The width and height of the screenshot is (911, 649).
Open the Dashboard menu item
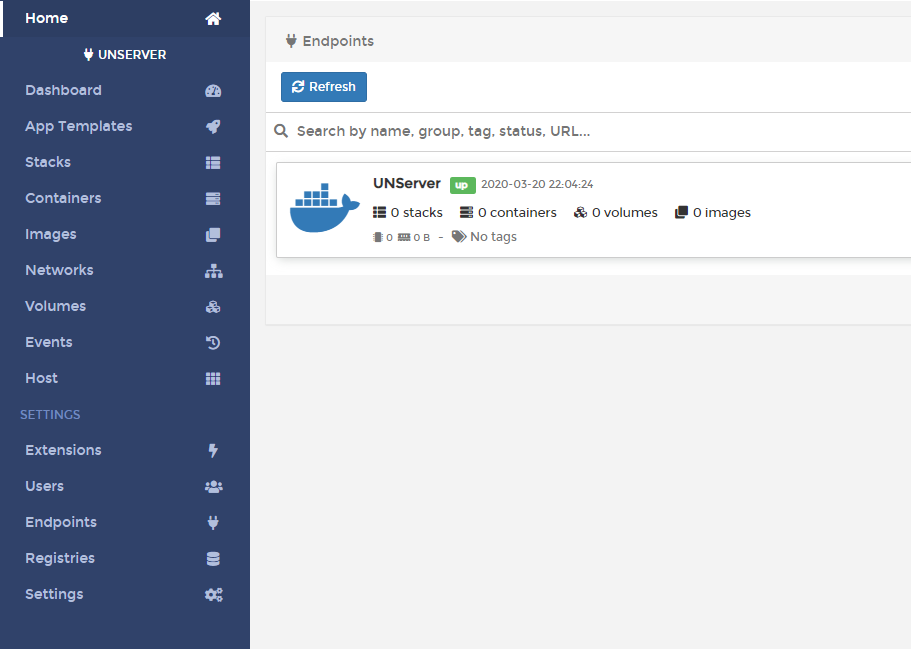(125, 90)
